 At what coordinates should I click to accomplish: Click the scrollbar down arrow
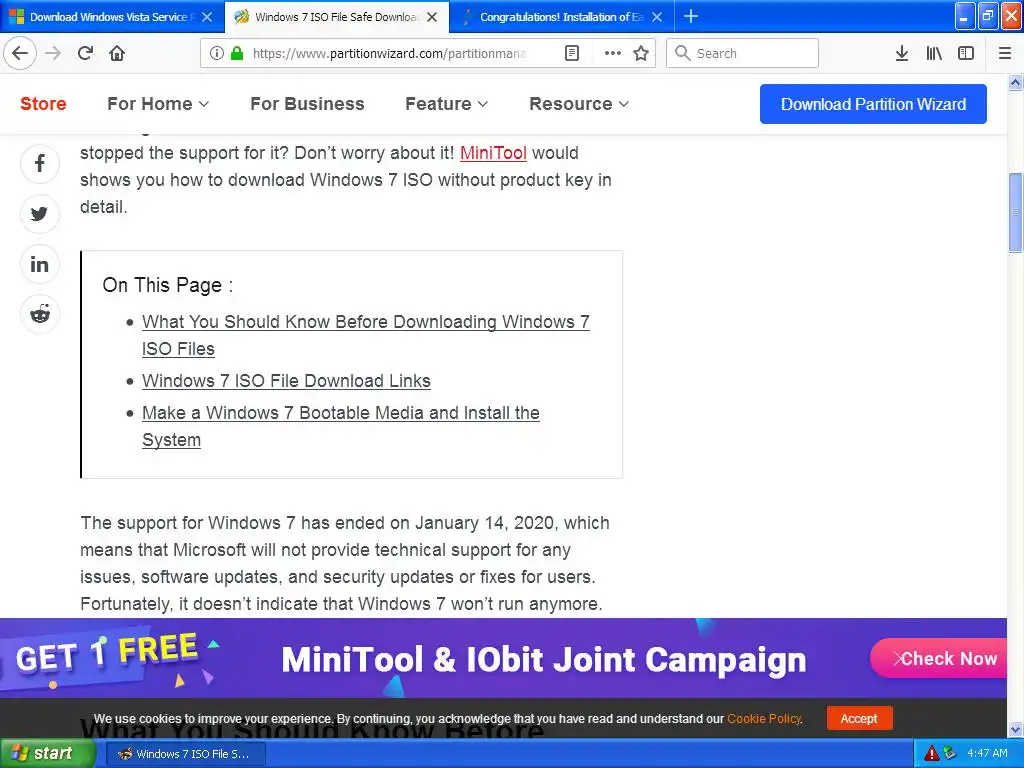click(x=1015, y=729)
